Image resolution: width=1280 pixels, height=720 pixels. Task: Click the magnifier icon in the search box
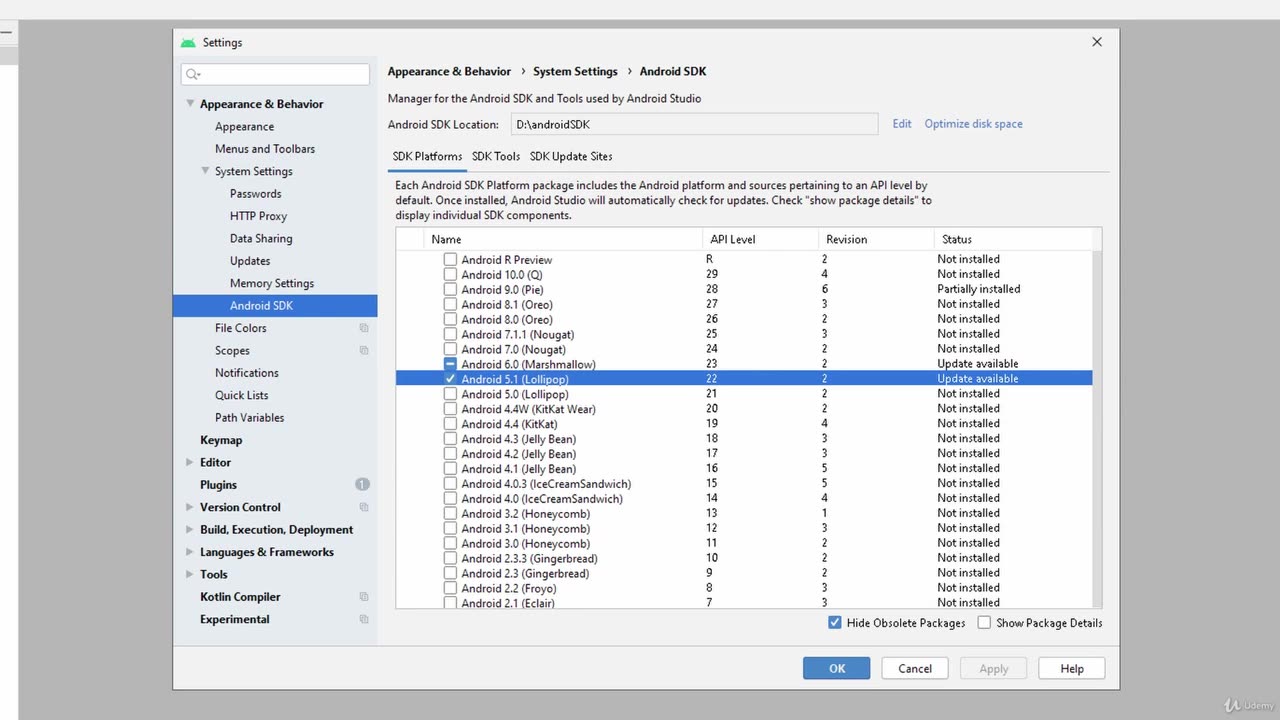point(192,74)
